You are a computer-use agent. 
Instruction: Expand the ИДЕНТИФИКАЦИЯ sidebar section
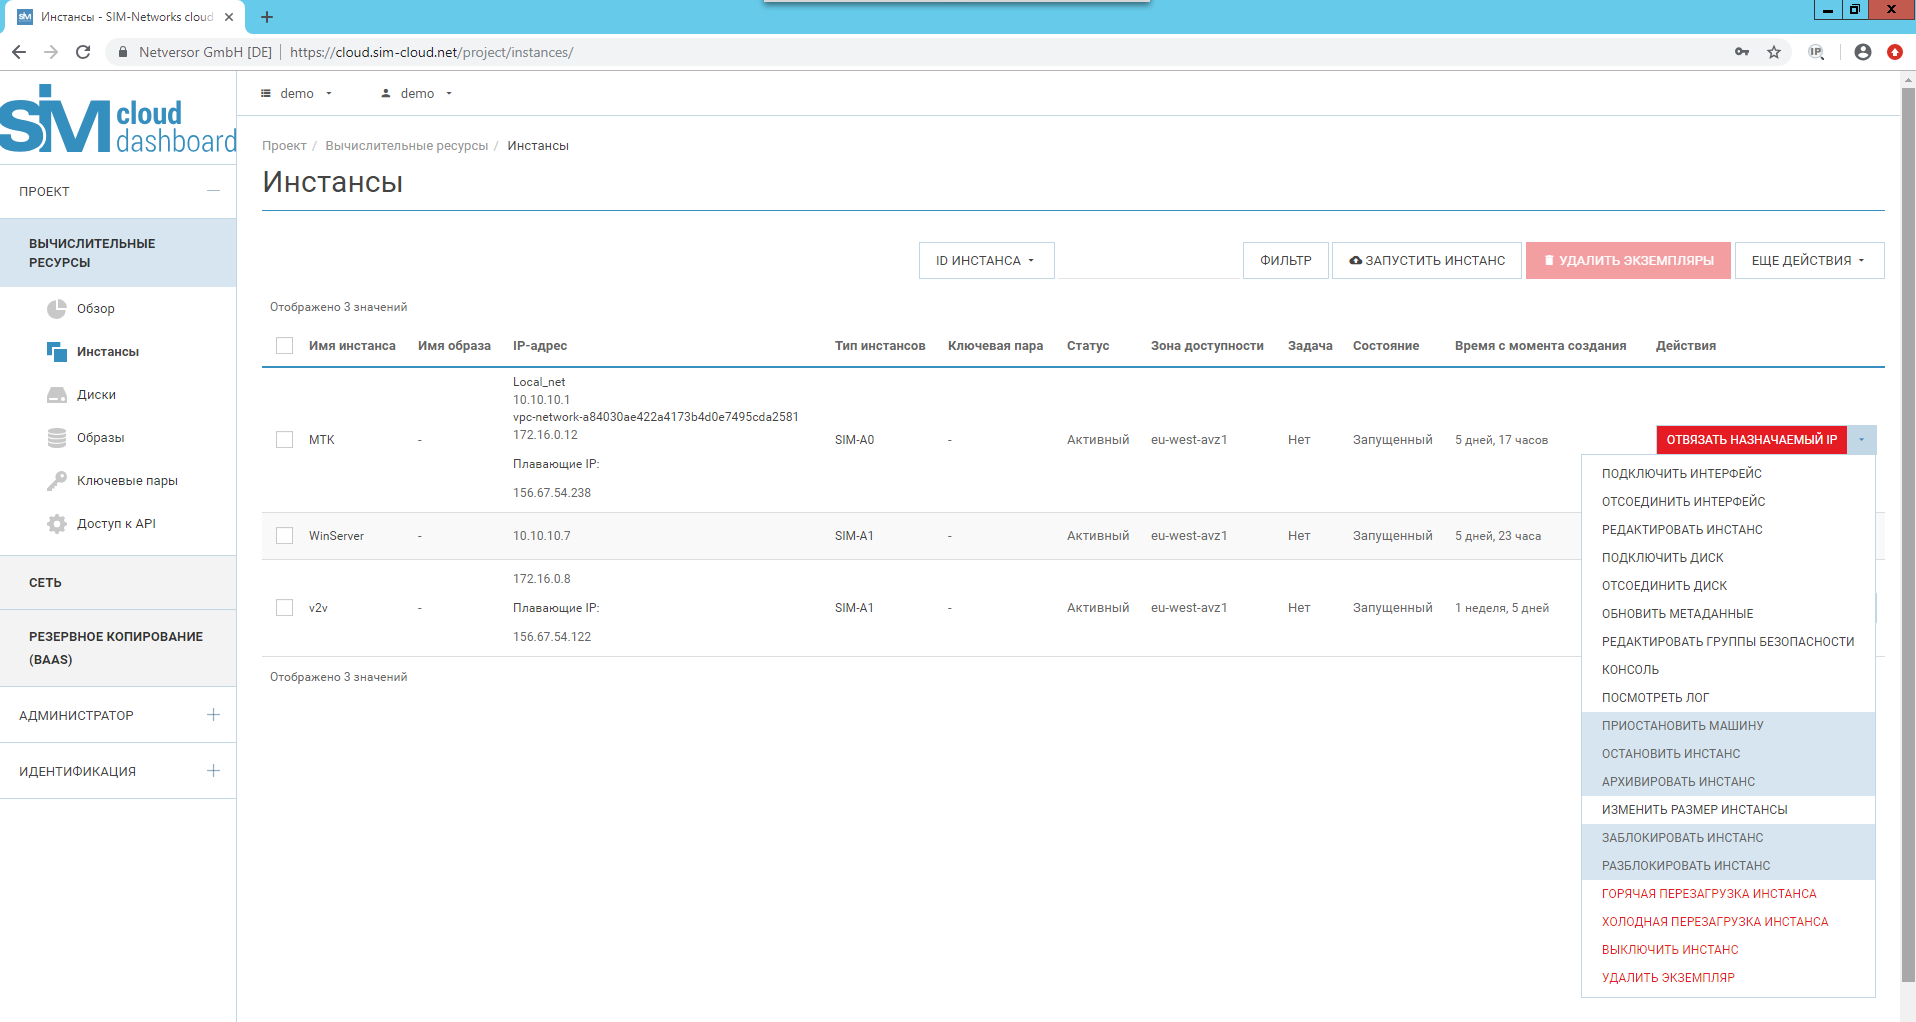213,771
